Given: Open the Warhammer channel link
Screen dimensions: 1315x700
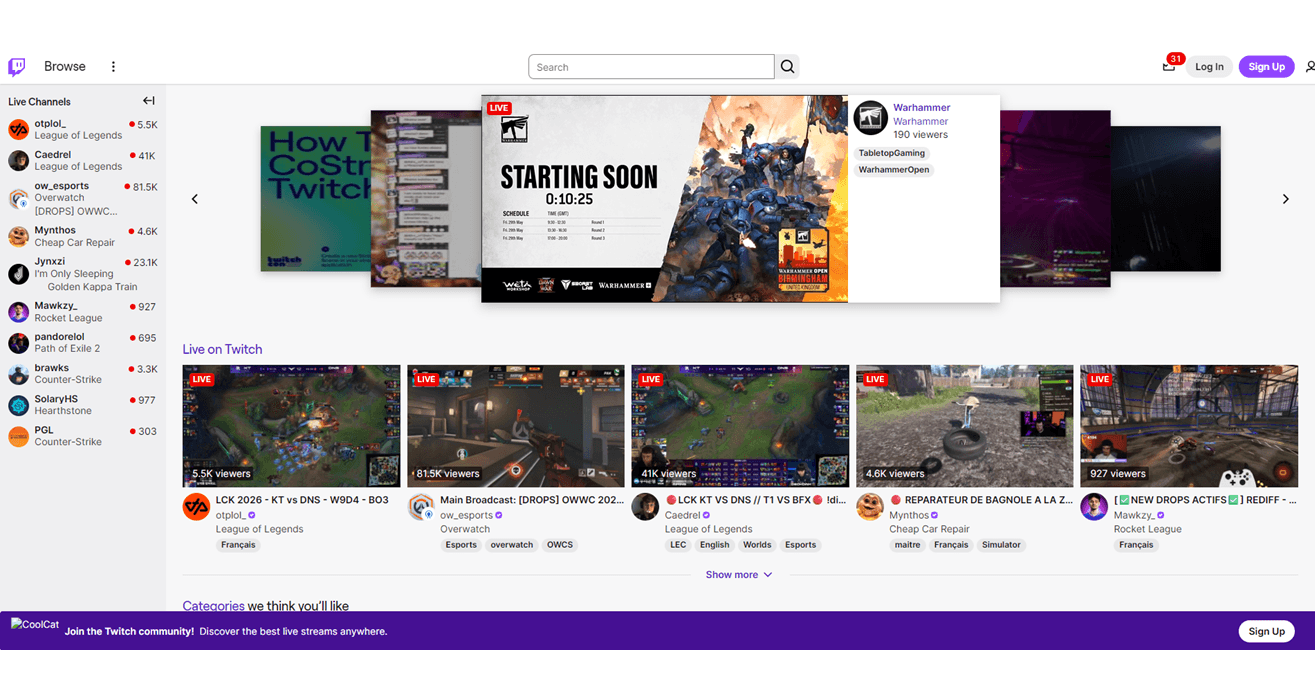Looking at the screenshot, I should (921, 108).
